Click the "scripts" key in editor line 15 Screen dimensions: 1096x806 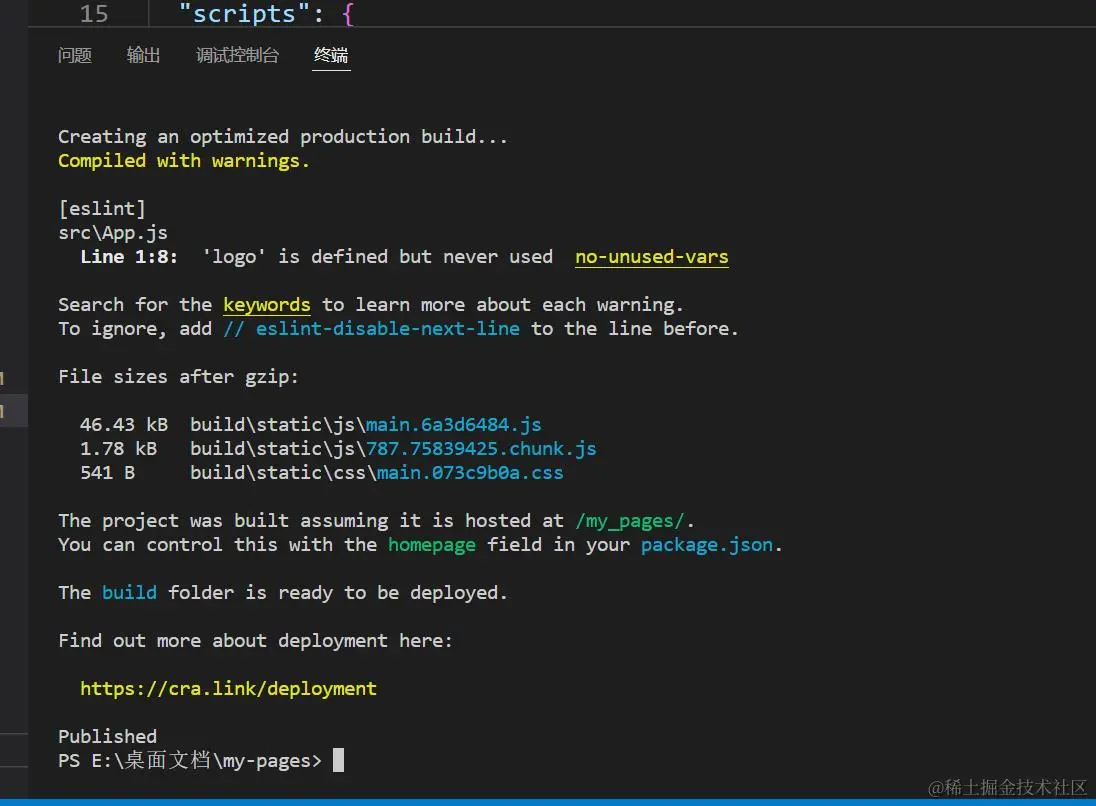point(244,13)
